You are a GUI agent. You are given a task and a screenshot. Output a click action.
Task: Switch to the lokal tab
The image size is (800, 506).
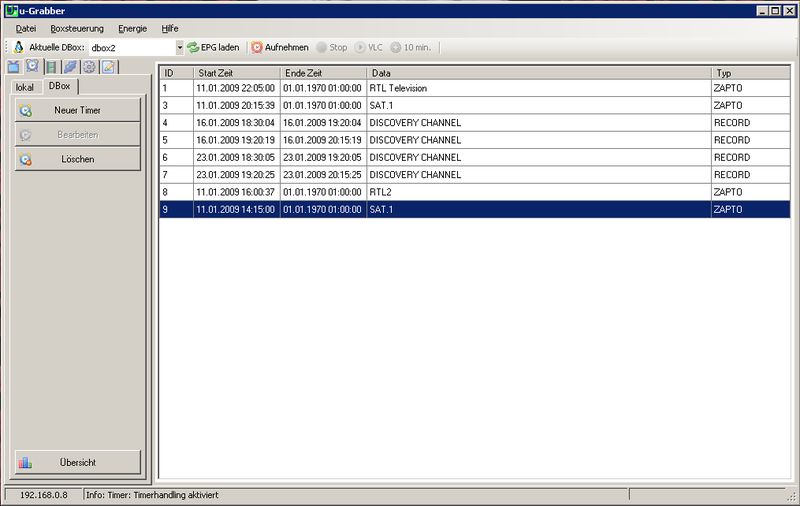(x=25, y=87)
